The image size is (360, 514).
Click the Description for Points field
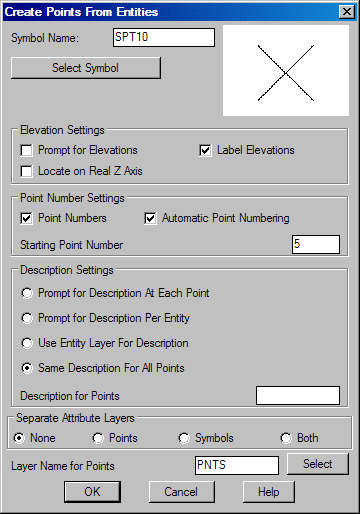(x=298, y=395)
